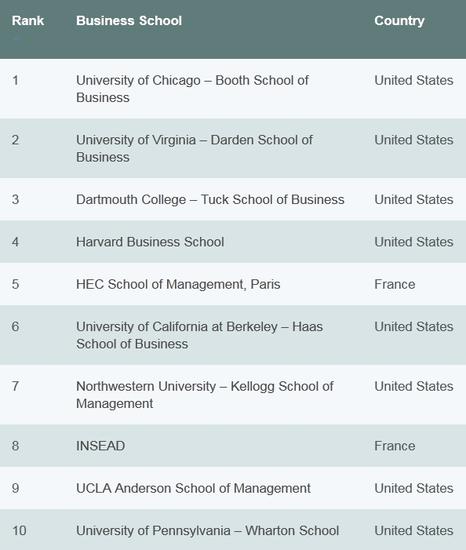The width and height of the screenshot is (466, 550).
Task: Click Dartmouth College Tuck School of Business
Action: [x=210, y=200]
